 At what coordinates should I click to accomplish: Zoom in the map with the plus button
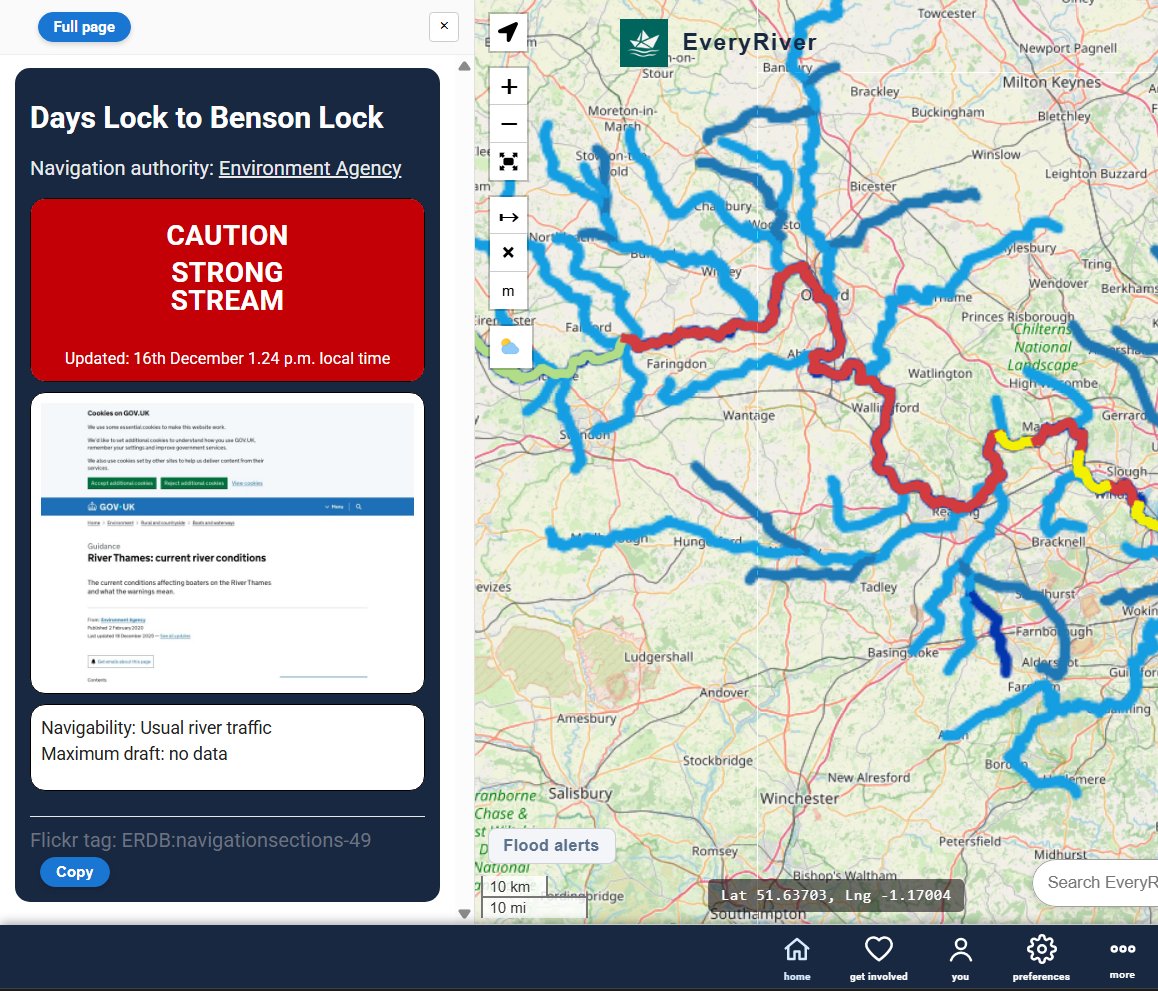coord(508,87)
